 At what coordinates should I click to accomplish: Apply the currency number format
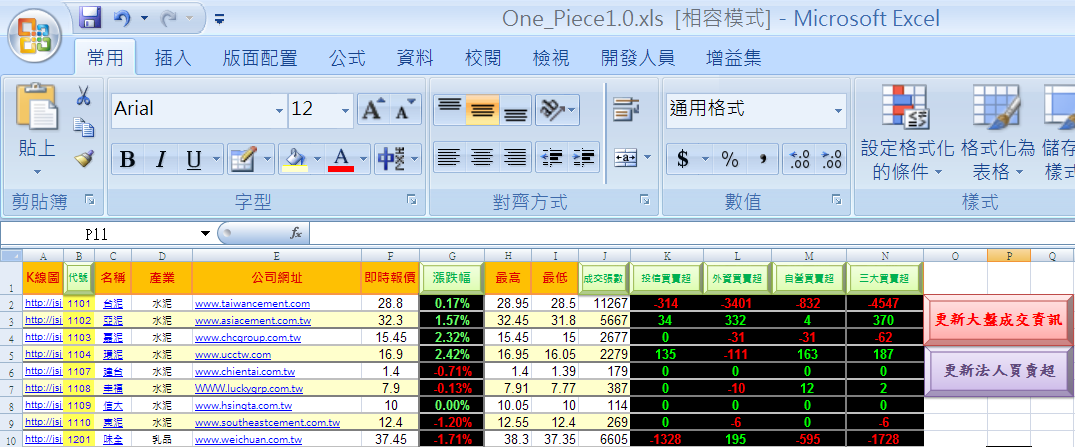[x=682, y=160]
